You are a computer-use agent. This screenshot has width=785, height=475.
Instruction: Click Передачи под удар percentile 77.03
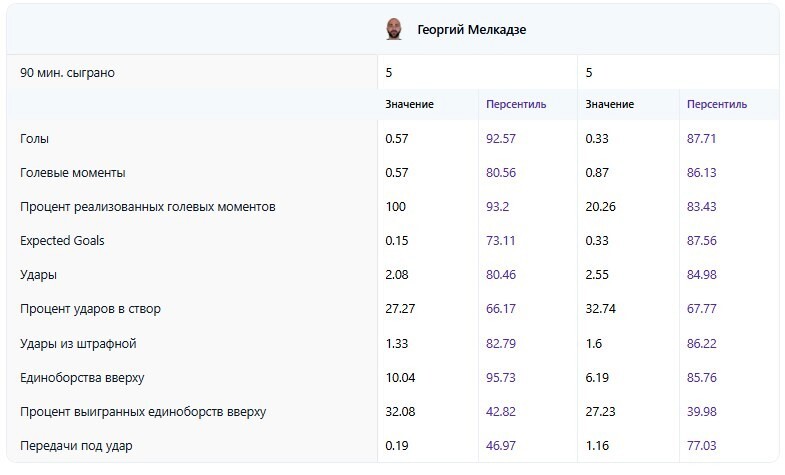pos(701,446)
